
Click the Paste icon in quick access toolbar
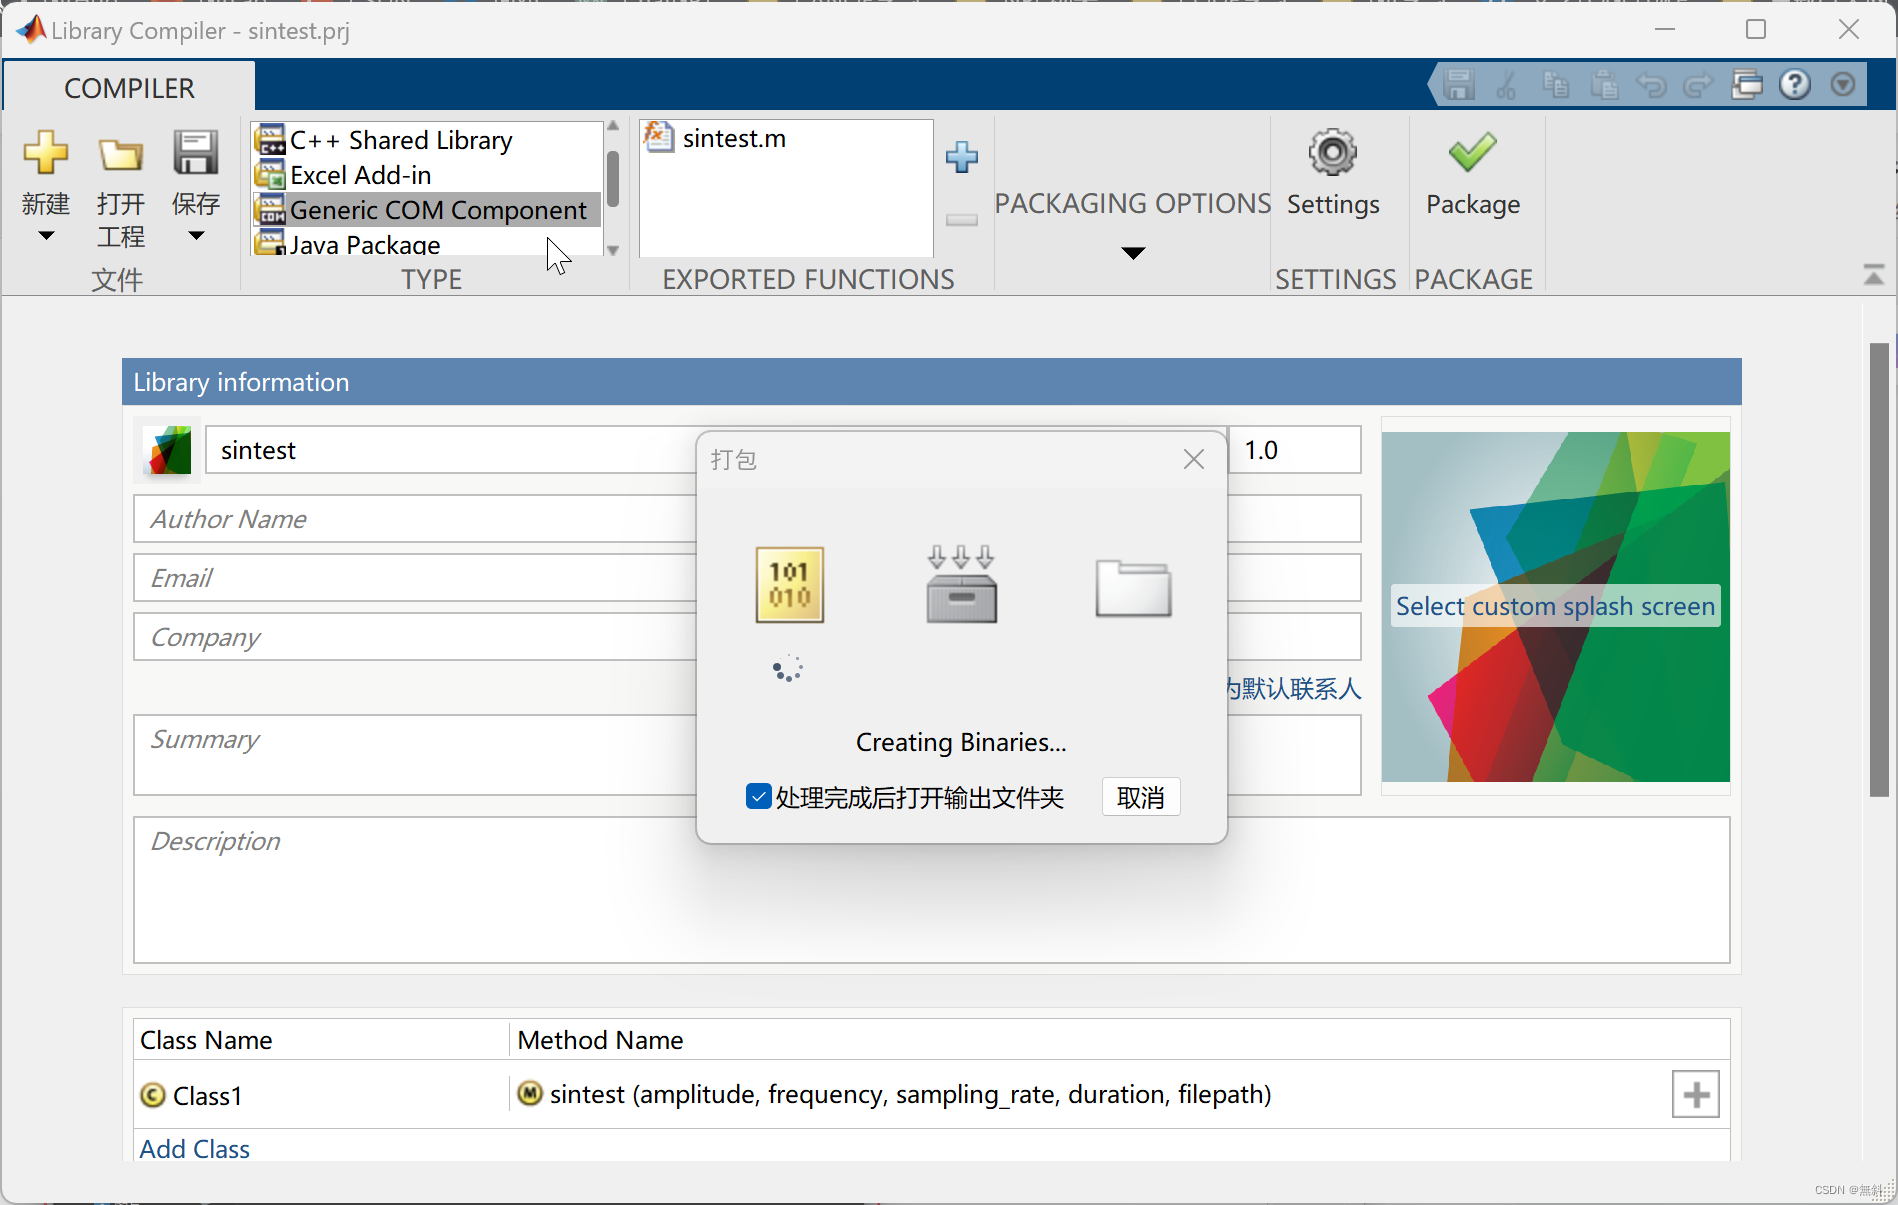(1604, 84)
